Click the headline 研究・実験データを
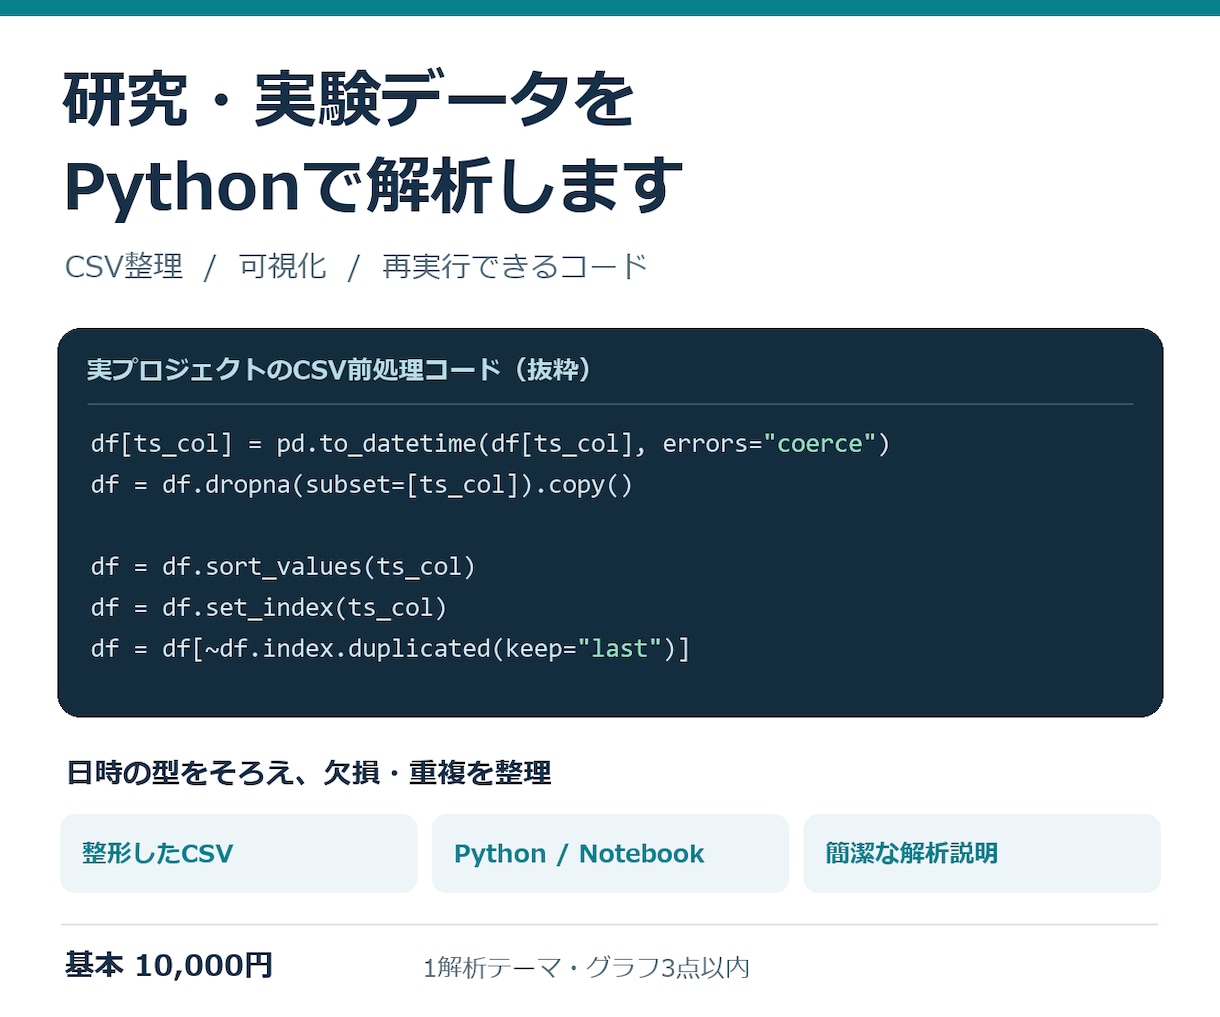Screen dimensions: 1220x1017 349,100
